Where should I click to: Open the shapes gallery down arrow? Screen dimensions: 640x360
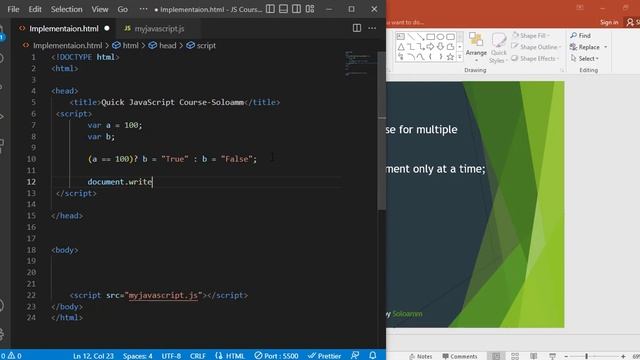(x=460, y=47)
